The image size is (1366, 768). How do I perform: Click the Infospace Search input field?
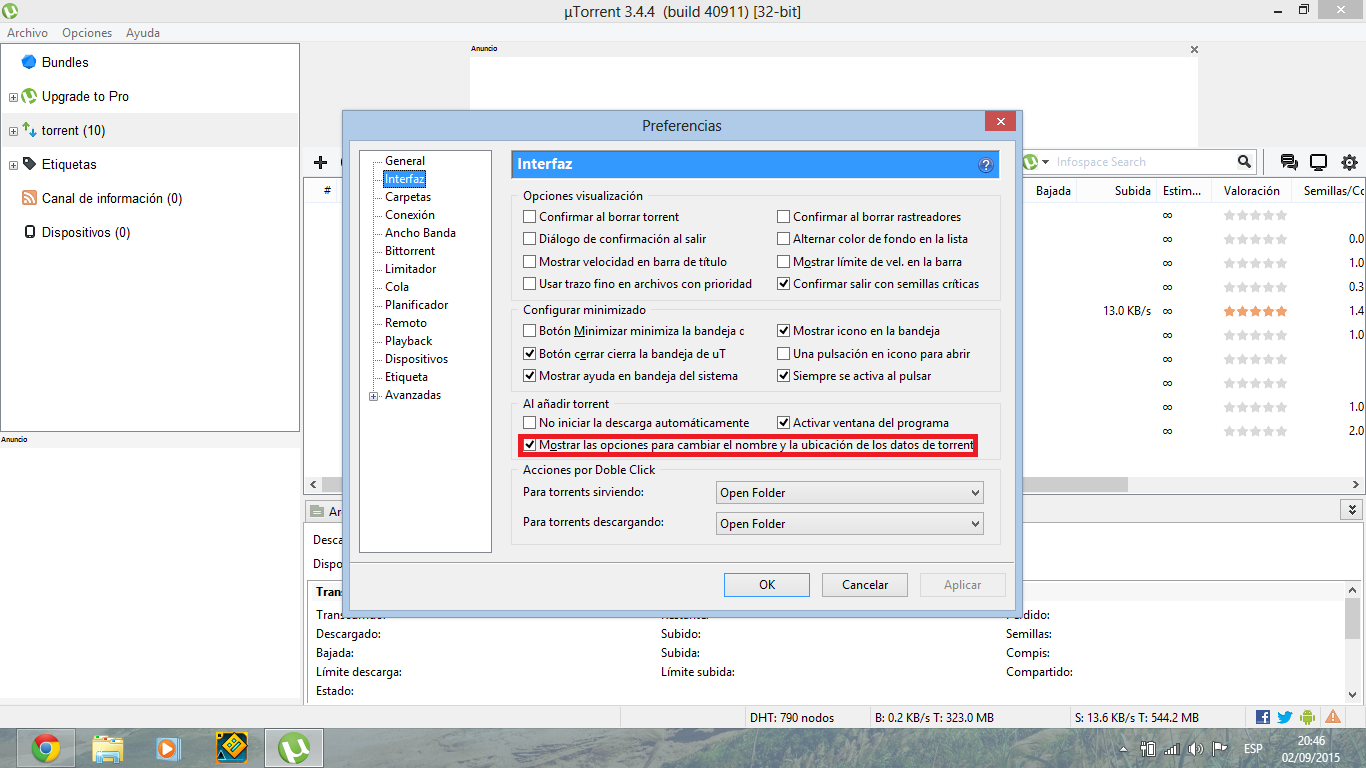pos(1144,162)
